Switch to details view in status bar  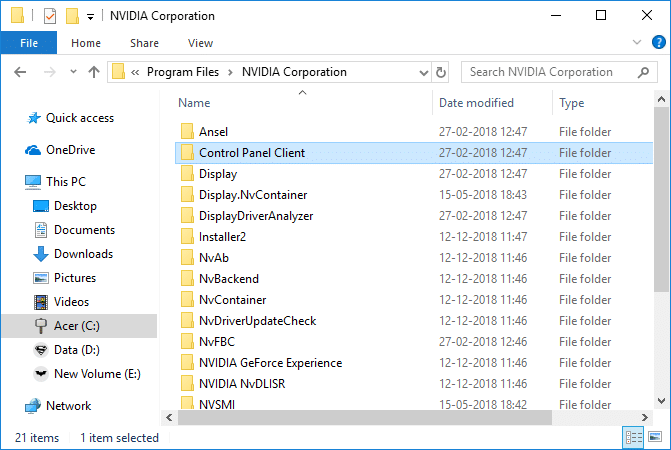(633, 437)
